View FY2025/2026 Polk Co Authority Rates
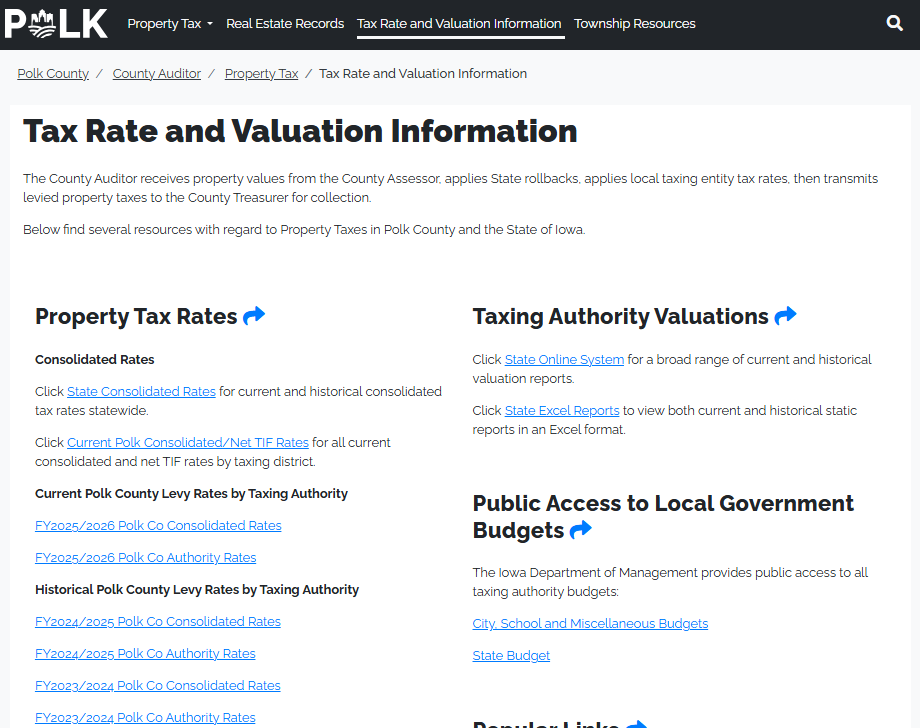 145,557
